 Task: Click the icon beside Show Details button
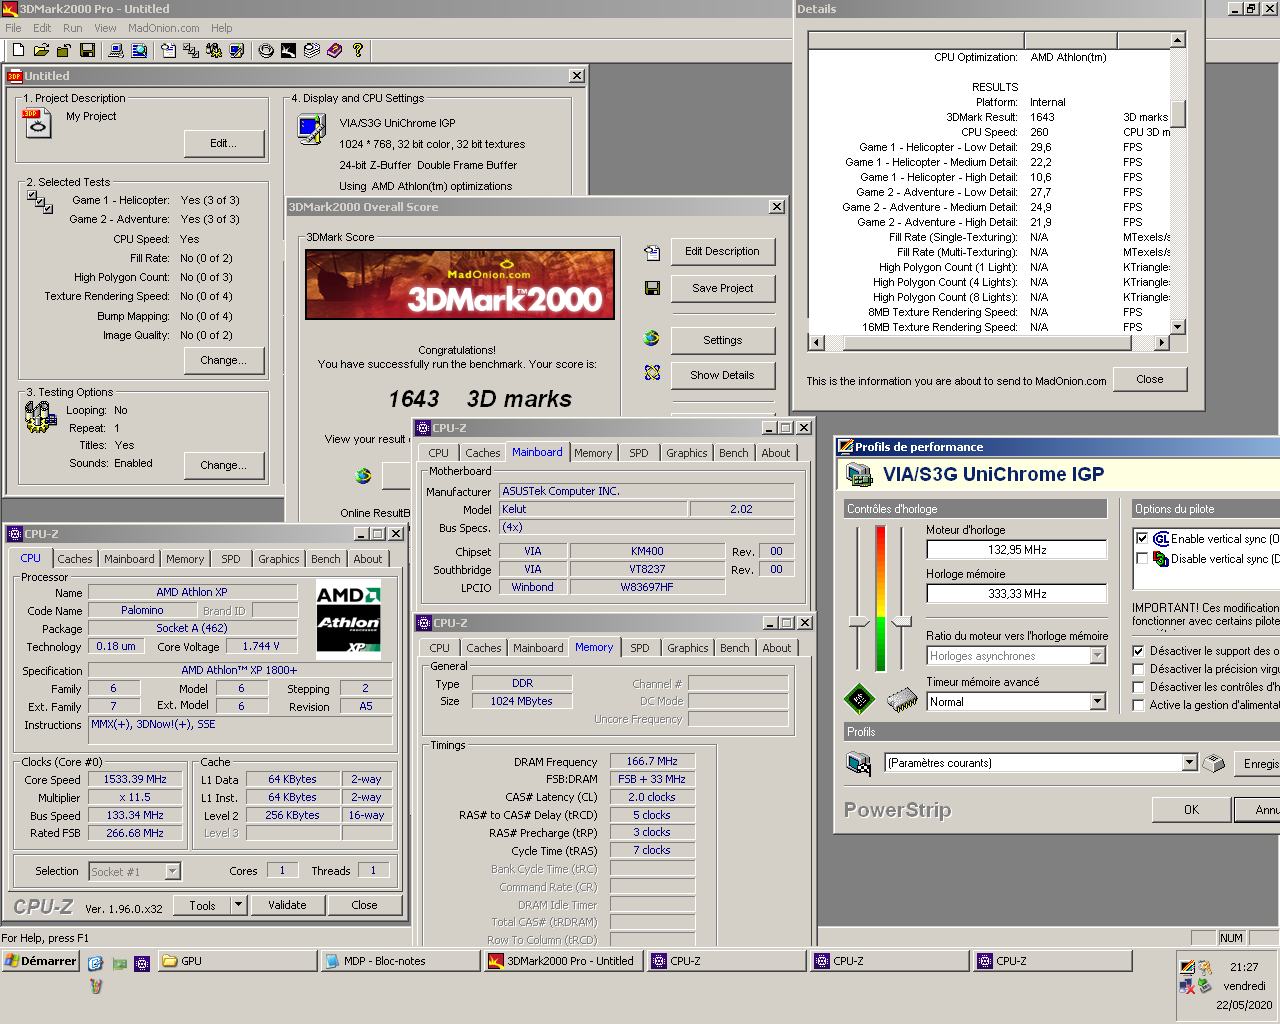tap(652, 372)
